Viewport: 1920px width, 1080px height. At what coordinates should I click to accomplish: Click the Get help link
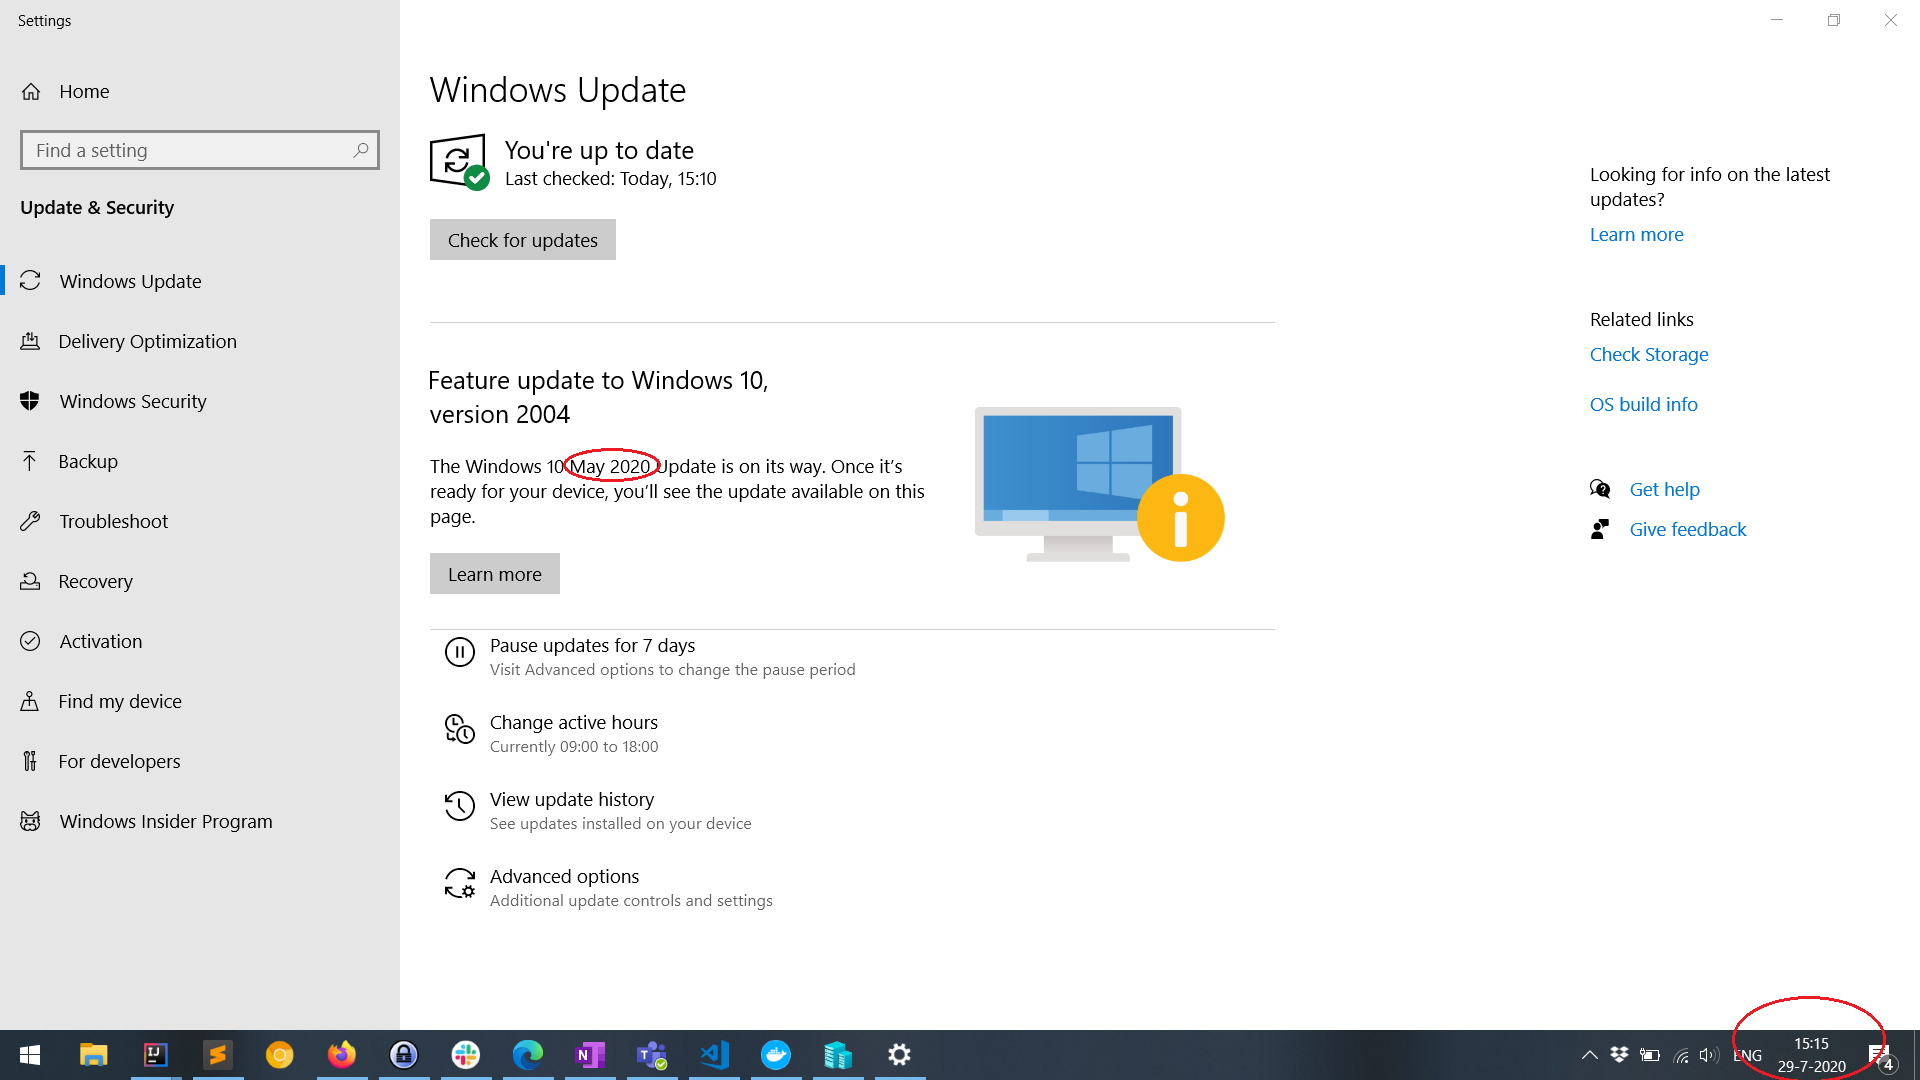[1665, 489]
